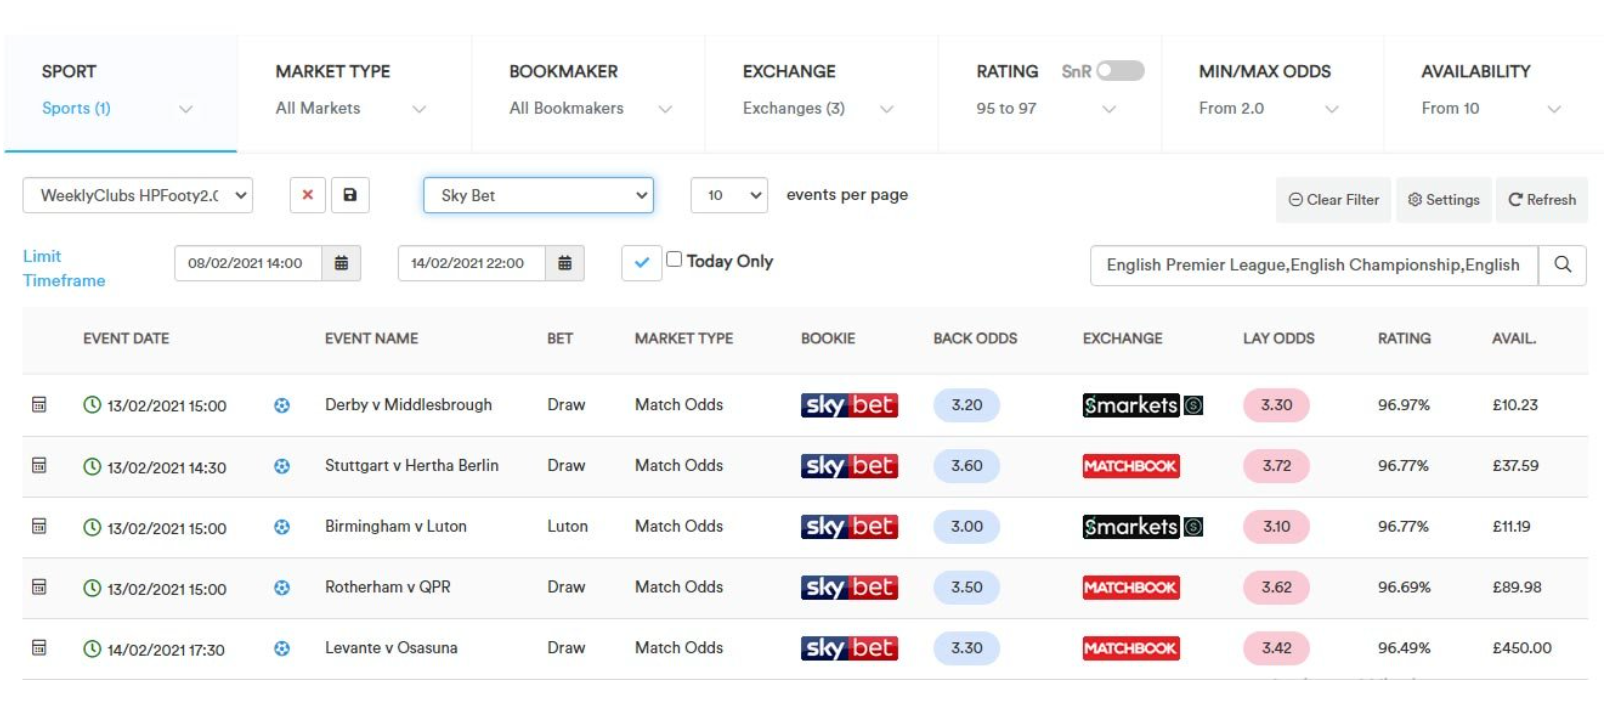
Task: Click back odds 3.20 for Derby v Middlesbrough
Action: [x=967, y=405]
